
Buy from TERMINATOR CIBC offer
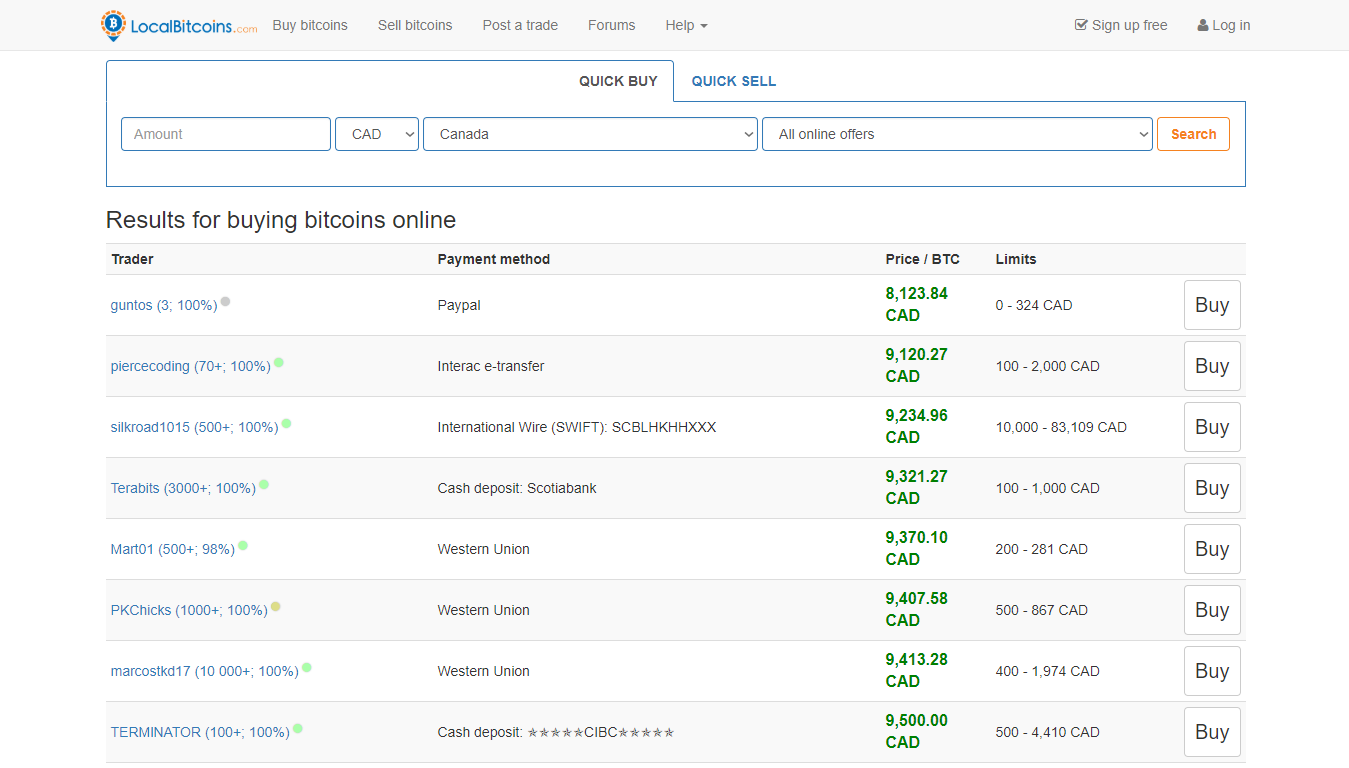1212,732
